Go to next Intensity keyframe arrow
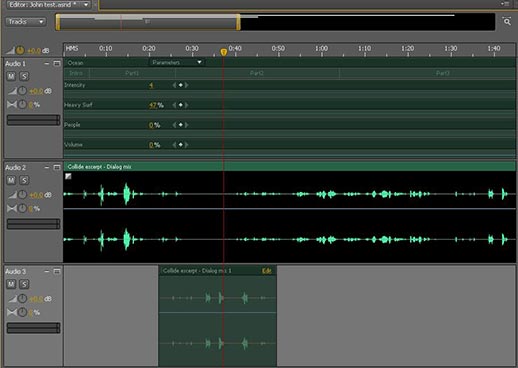The width and height of the screenshot is (518, 368). tap(187, 85)
